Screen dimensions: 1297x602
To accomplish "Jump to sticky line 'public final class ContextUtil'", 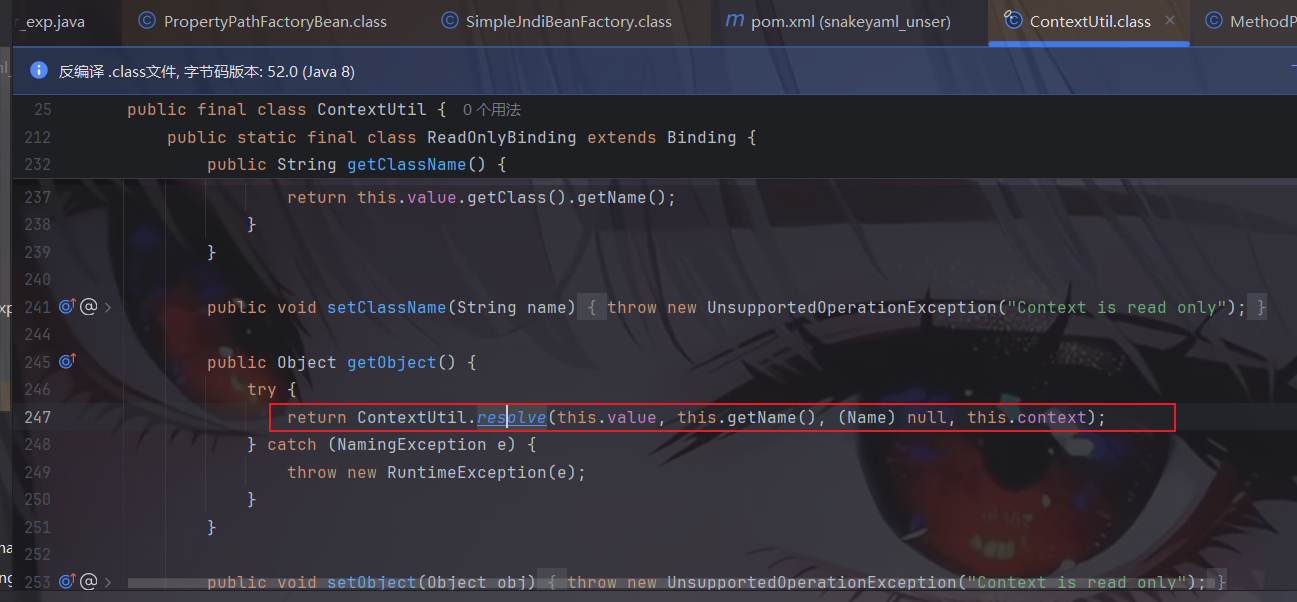I will [287, 110].
